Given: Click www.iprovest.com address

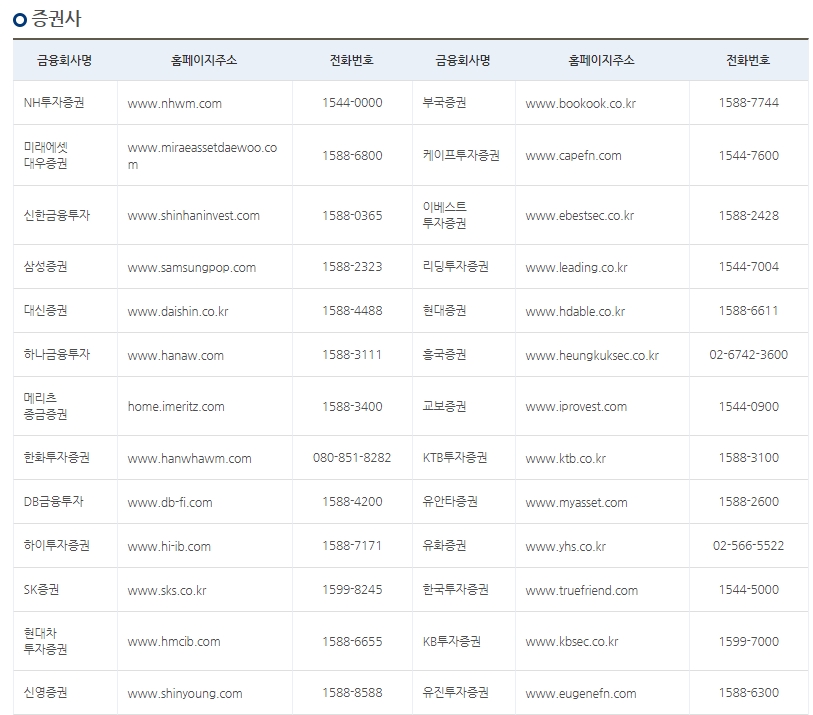Looking at the screenshot, I should [577, 406].
